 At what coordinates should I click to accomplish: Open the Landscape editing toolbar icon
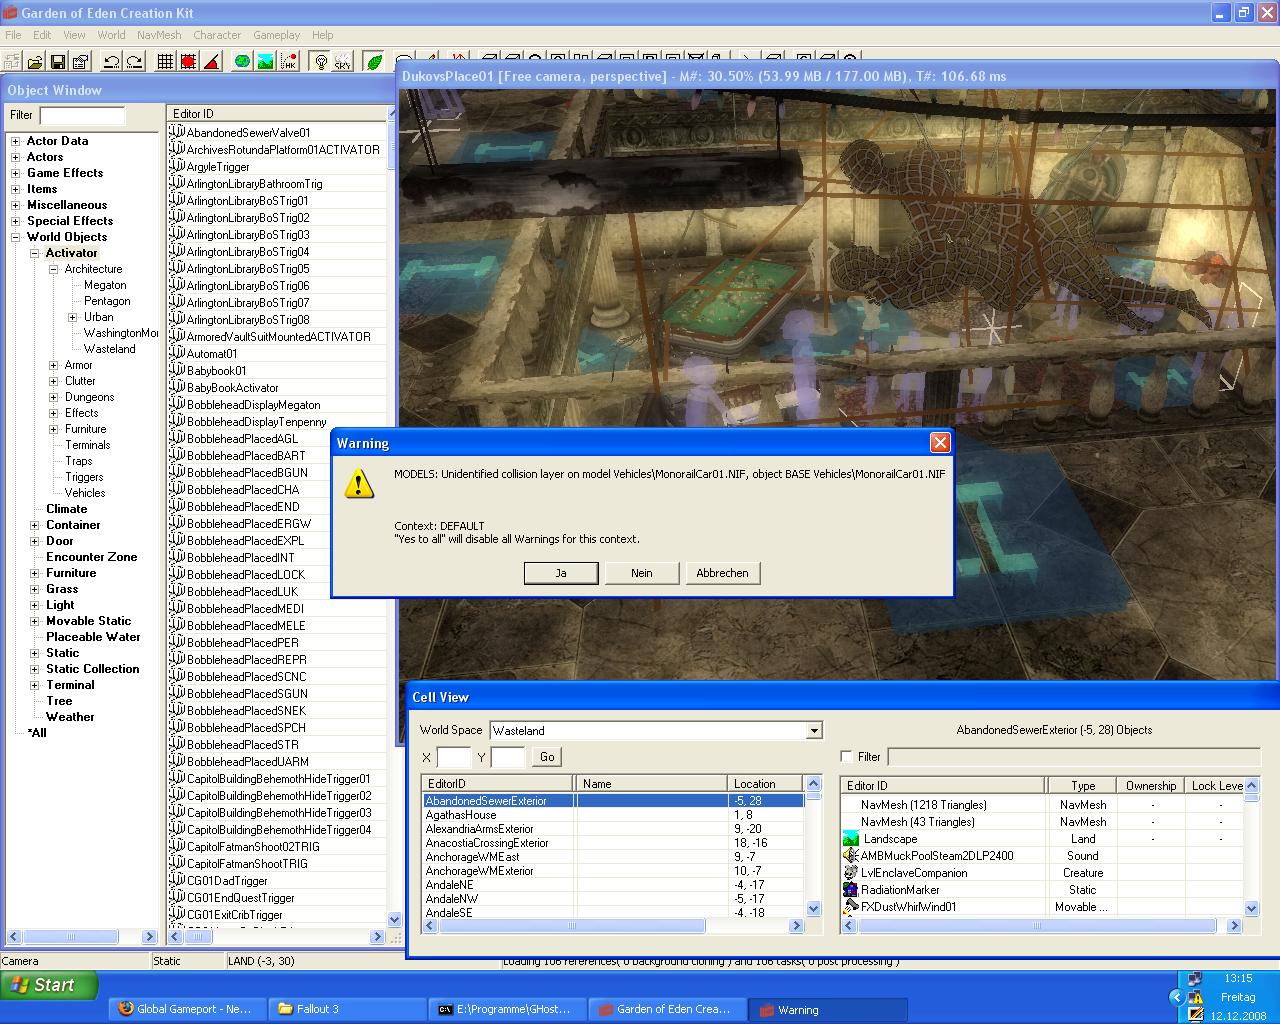click(265, 62)
